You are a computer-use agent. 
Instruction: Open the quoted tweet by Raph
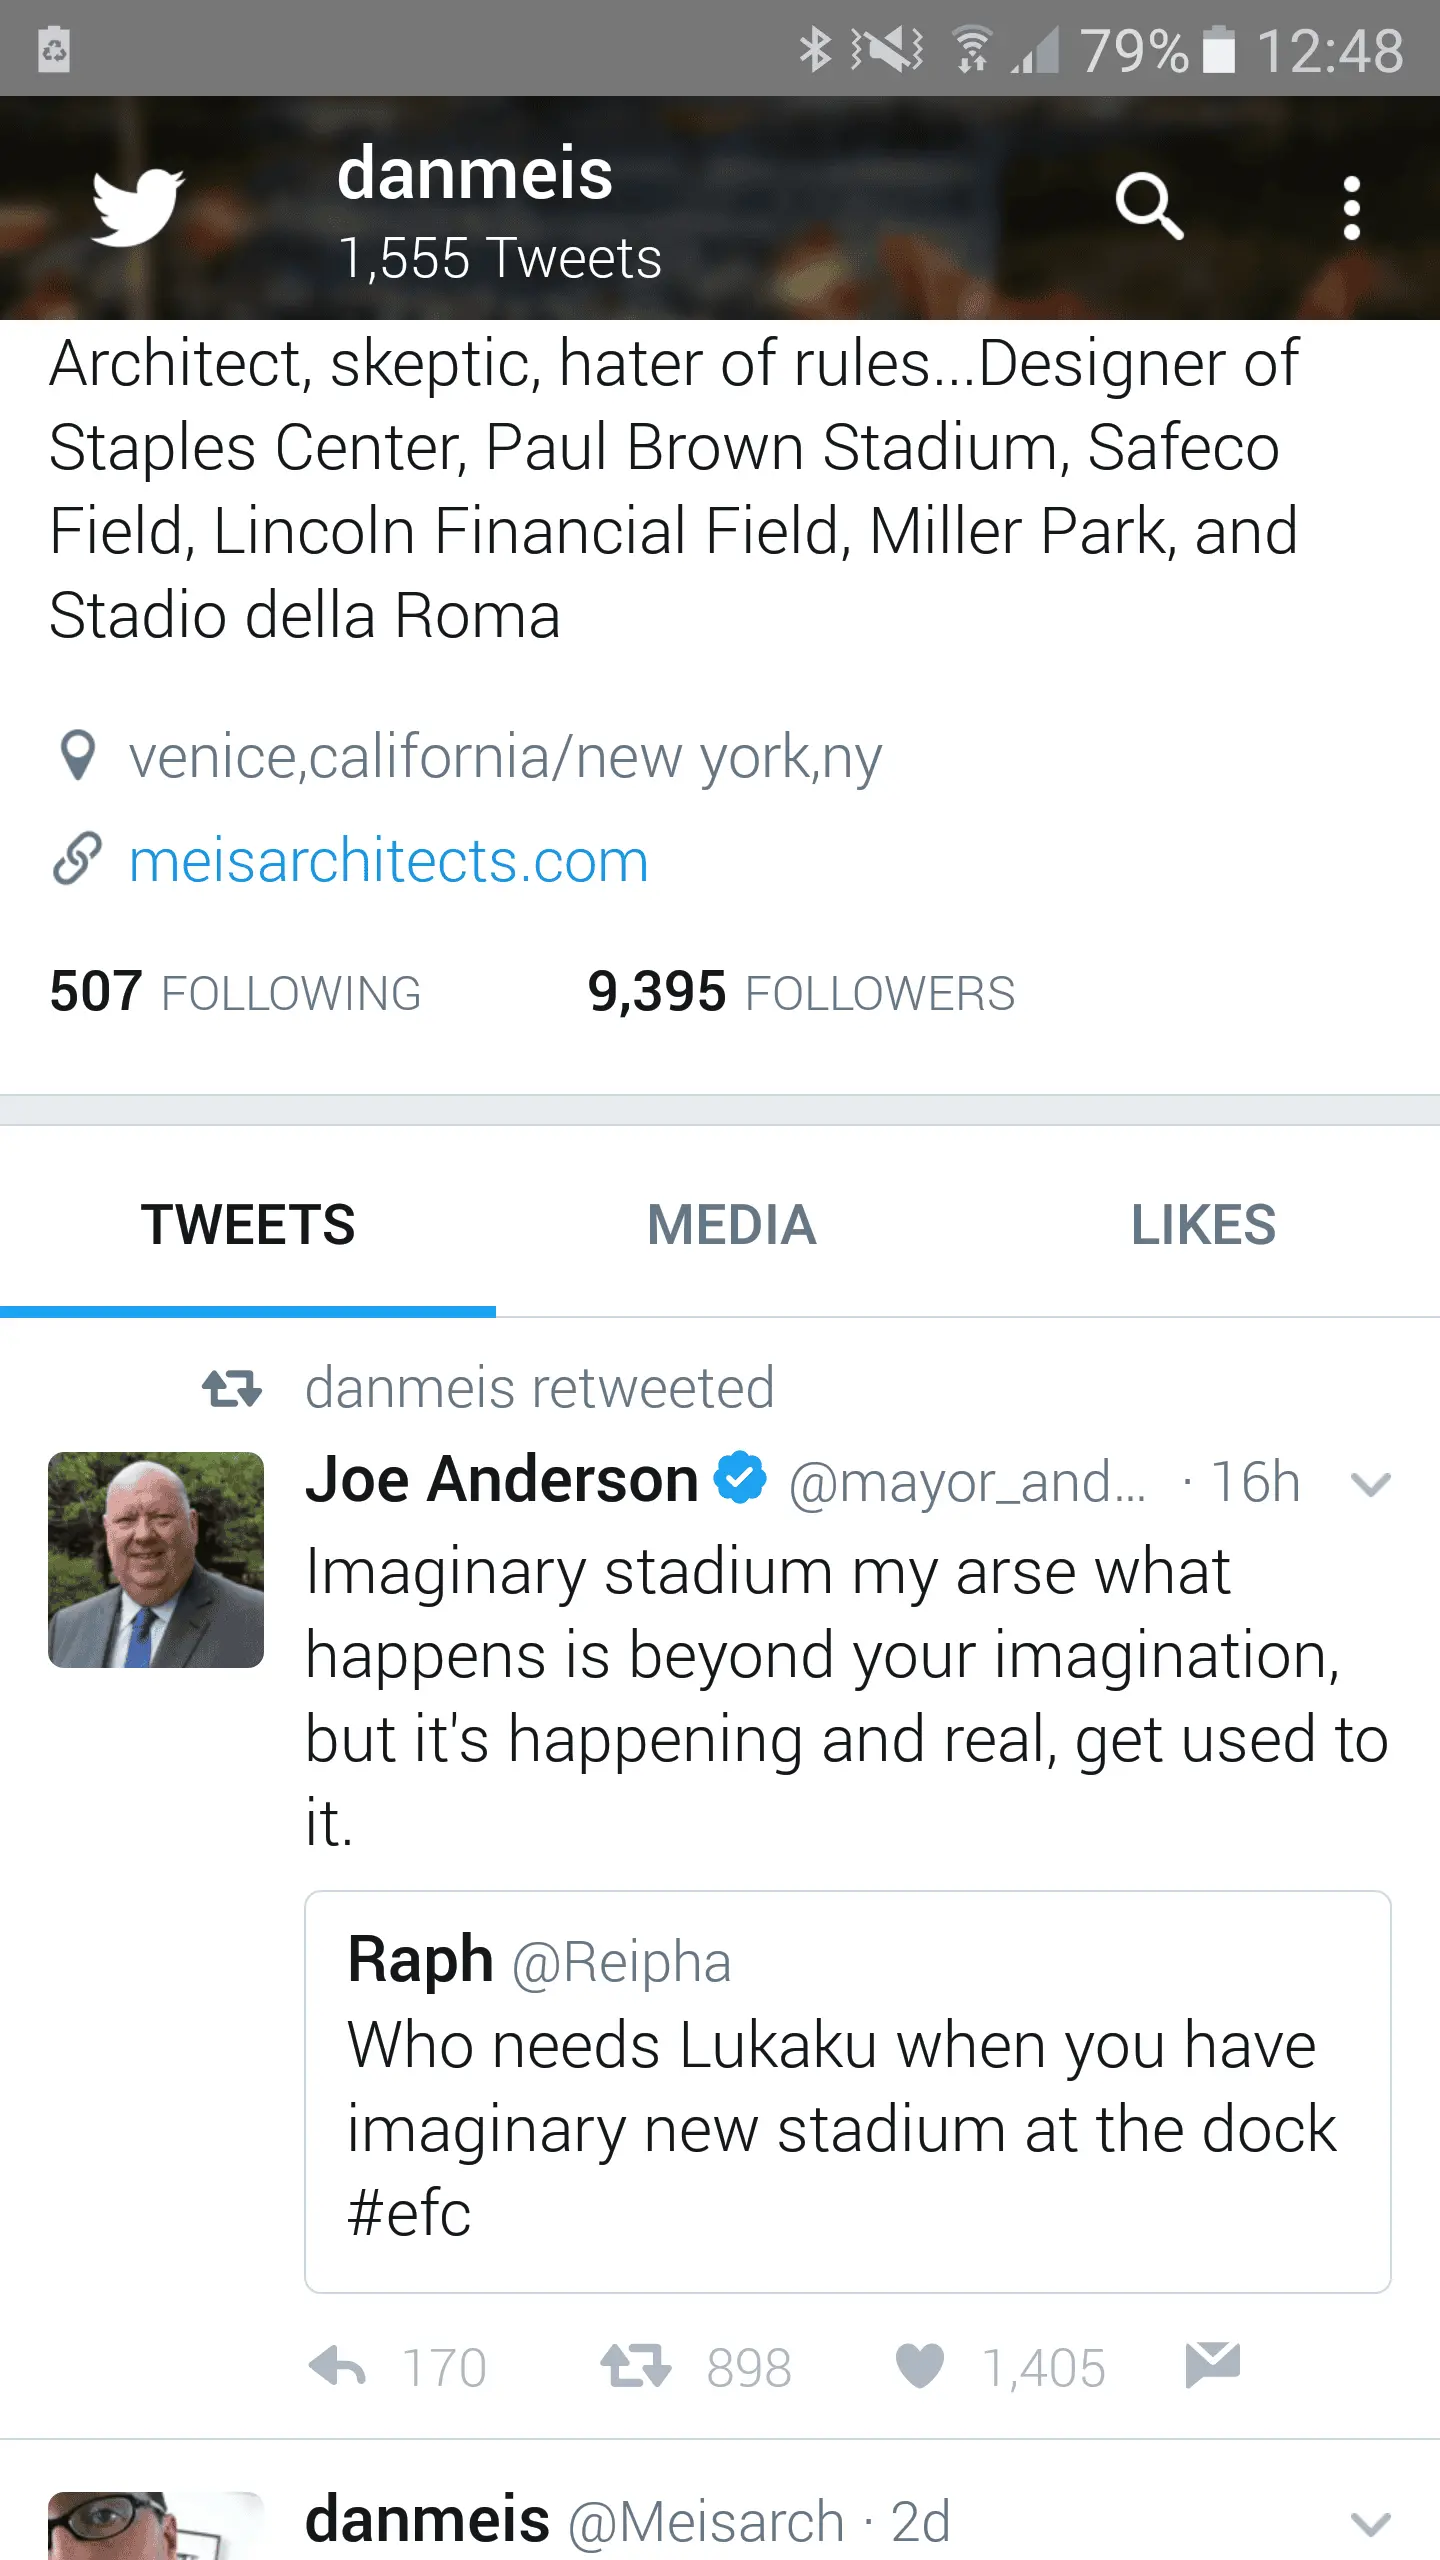(848, 2092)
